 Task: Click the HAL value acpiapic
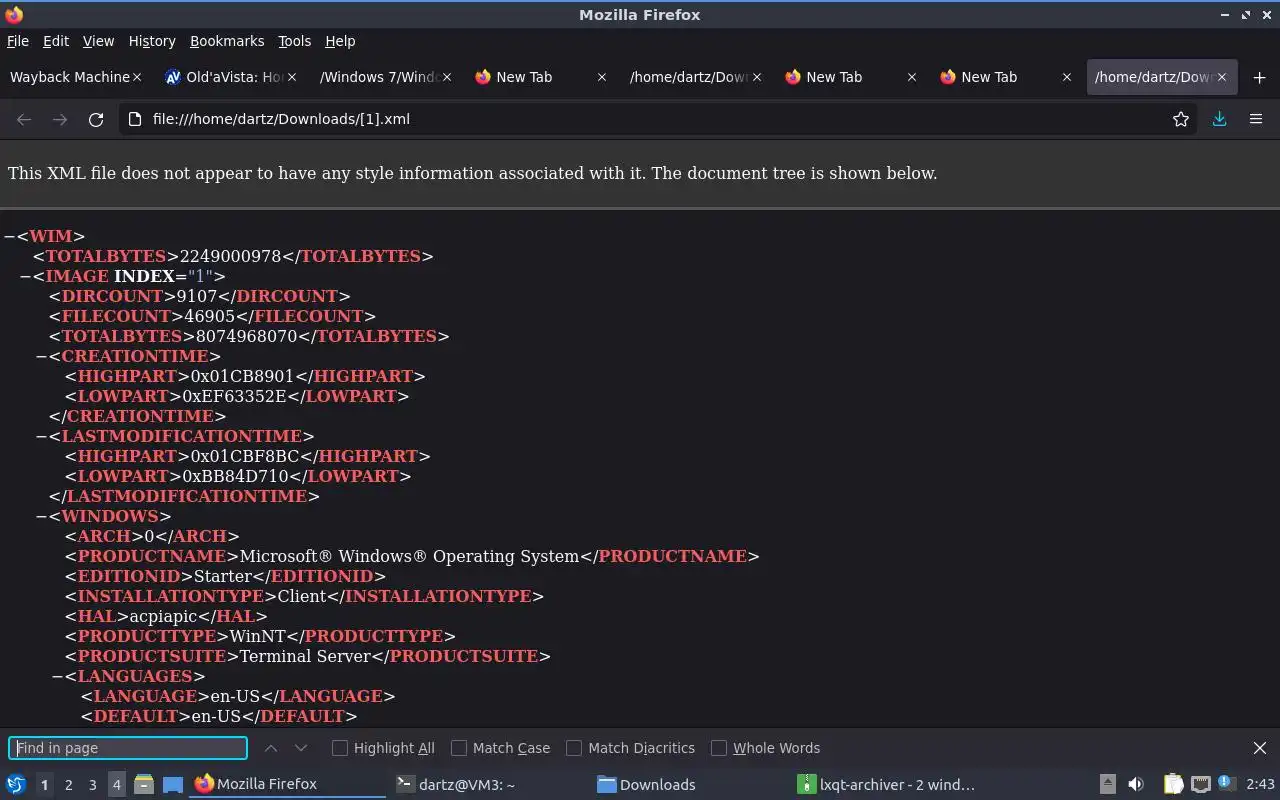pyautogui.click(x=163, y=616)
